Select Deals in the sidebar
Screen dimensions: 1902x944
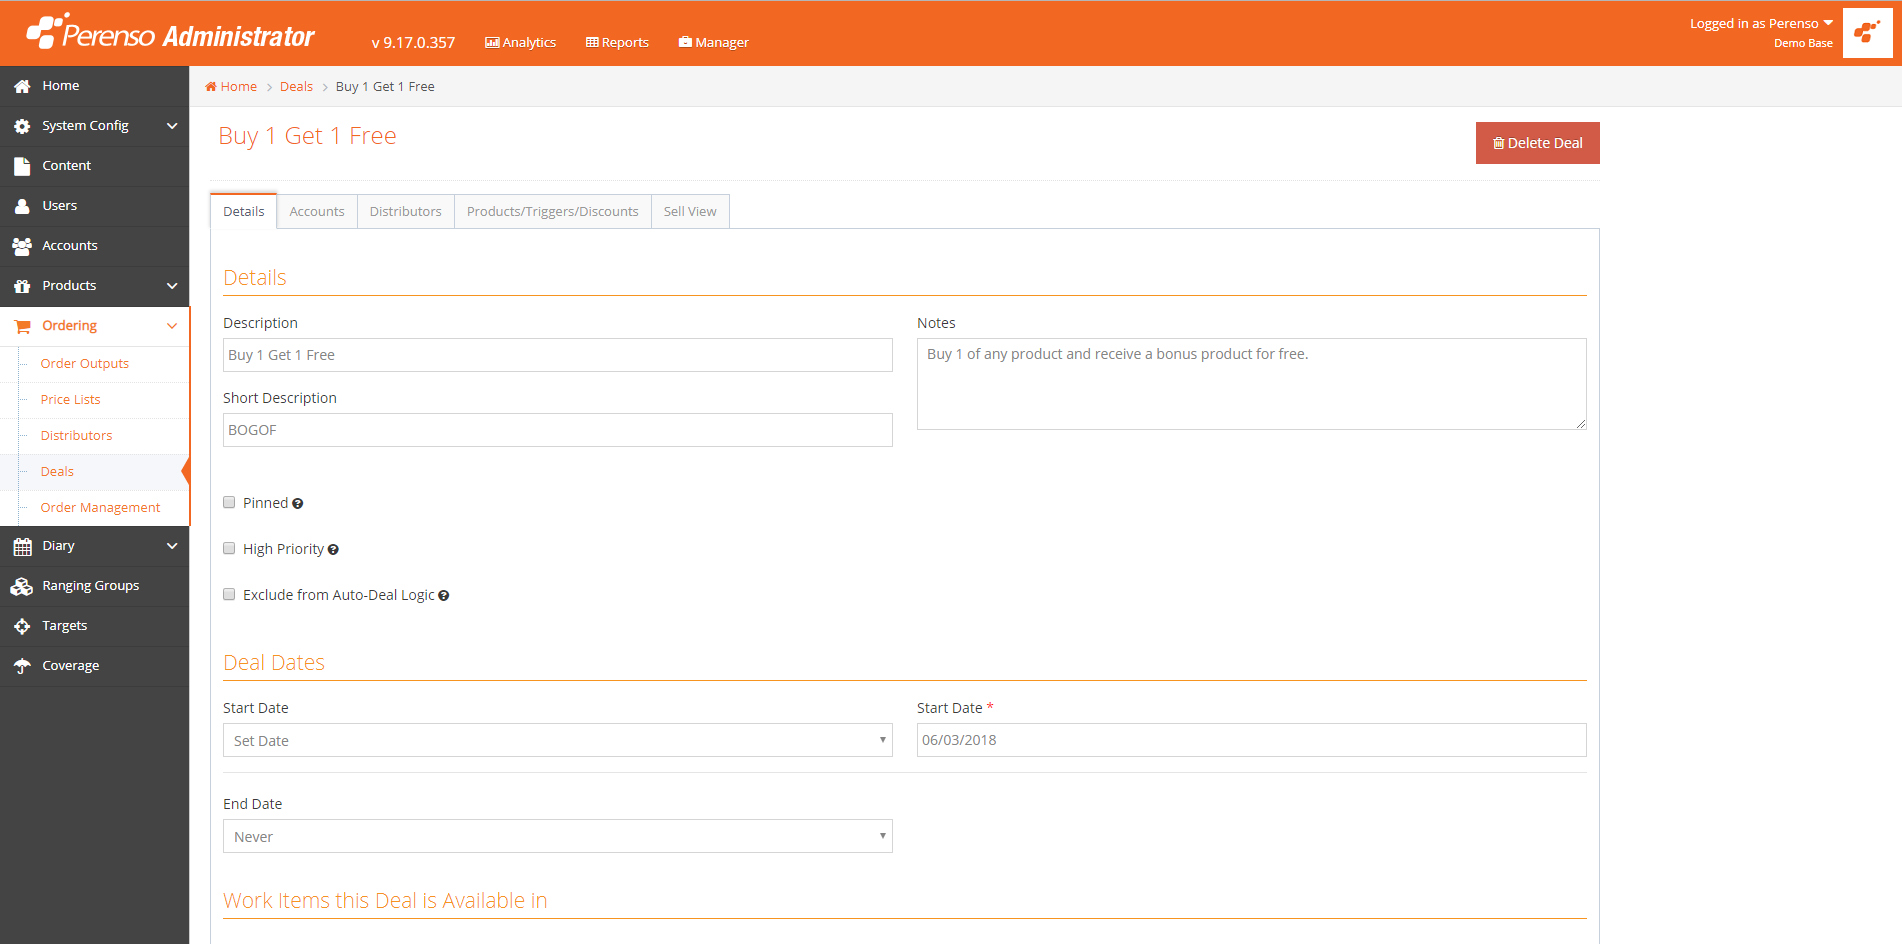pyautogui.click(x=57, y=472)
